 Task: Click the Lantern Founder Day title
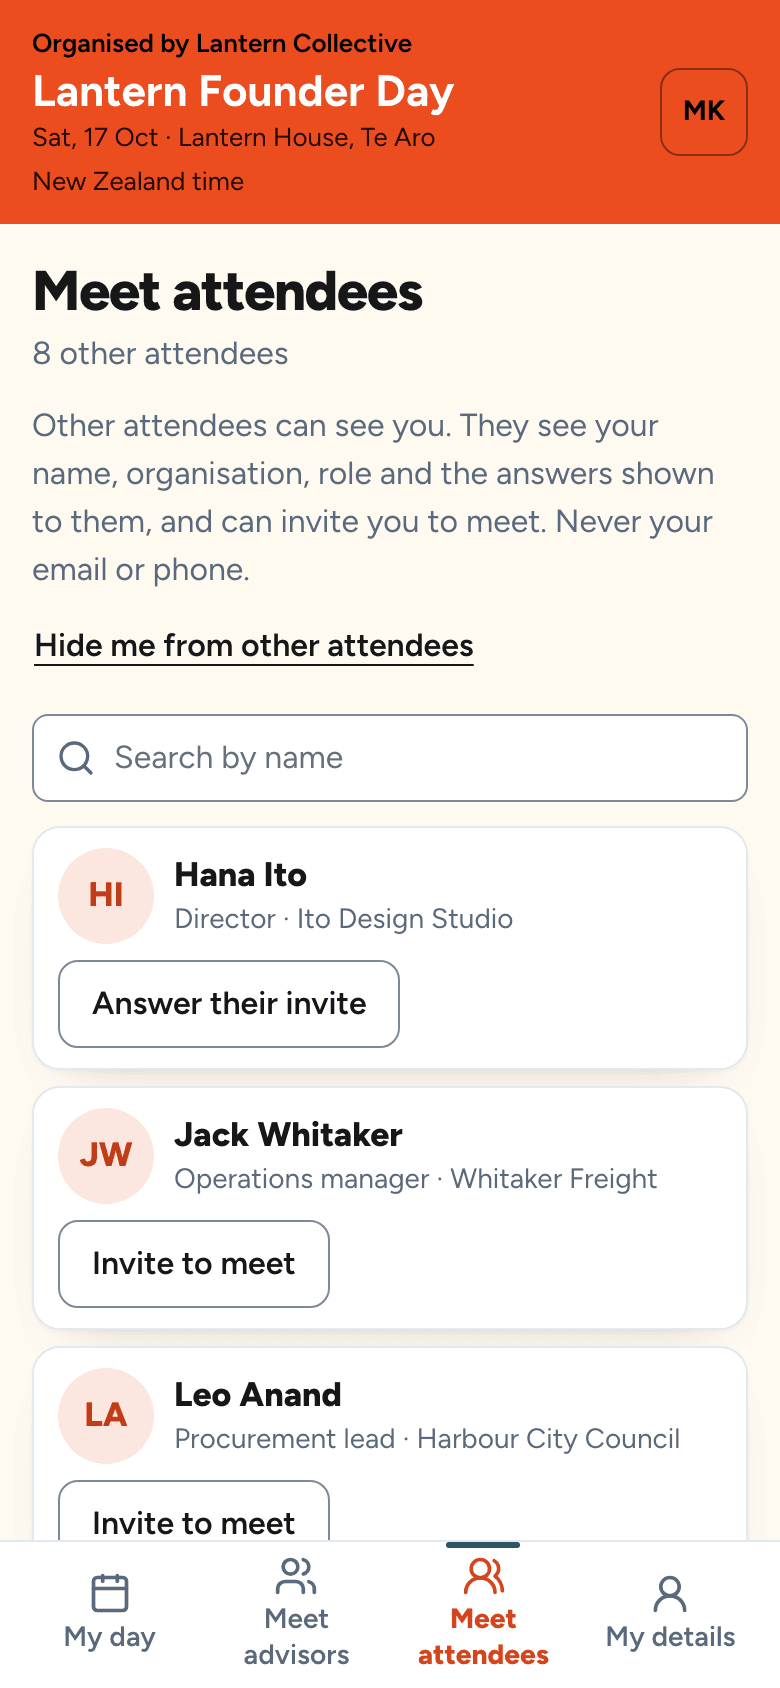(x=243, y=92)
